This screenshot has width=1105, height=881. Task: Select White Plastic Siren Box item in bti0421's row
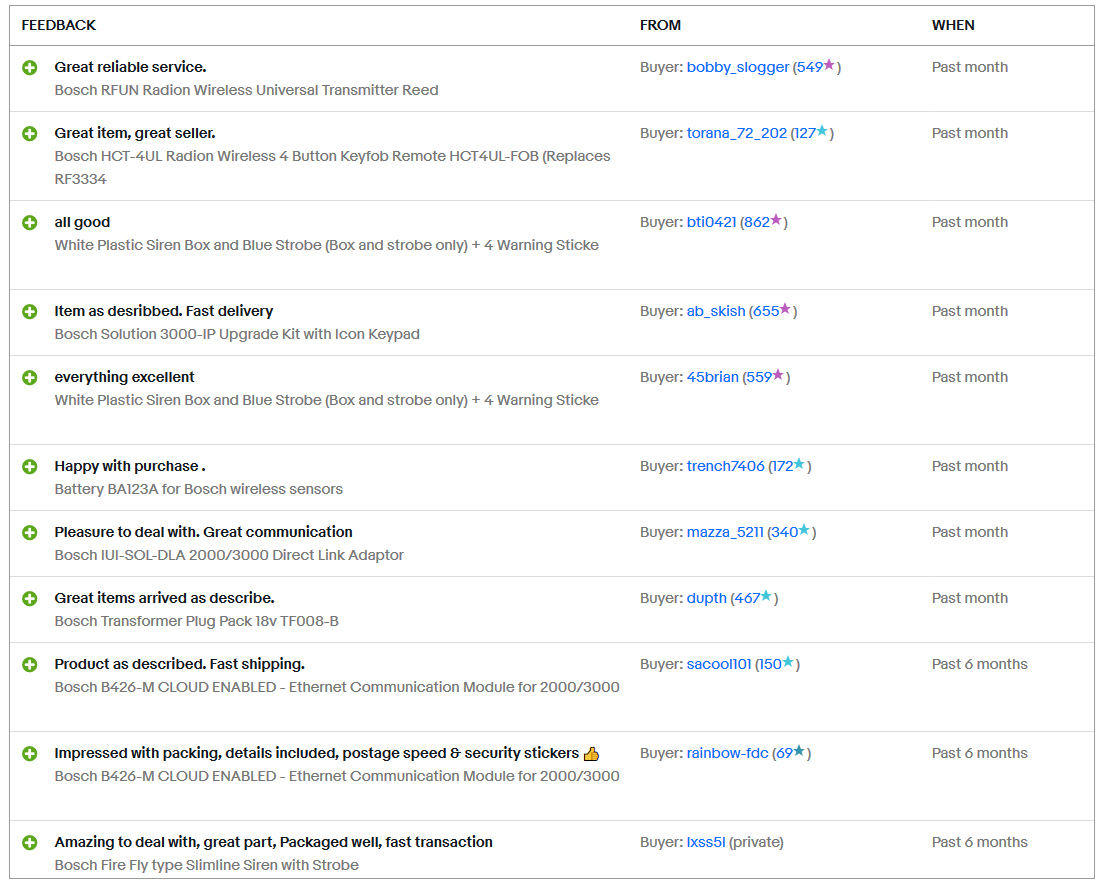(327, 245)
